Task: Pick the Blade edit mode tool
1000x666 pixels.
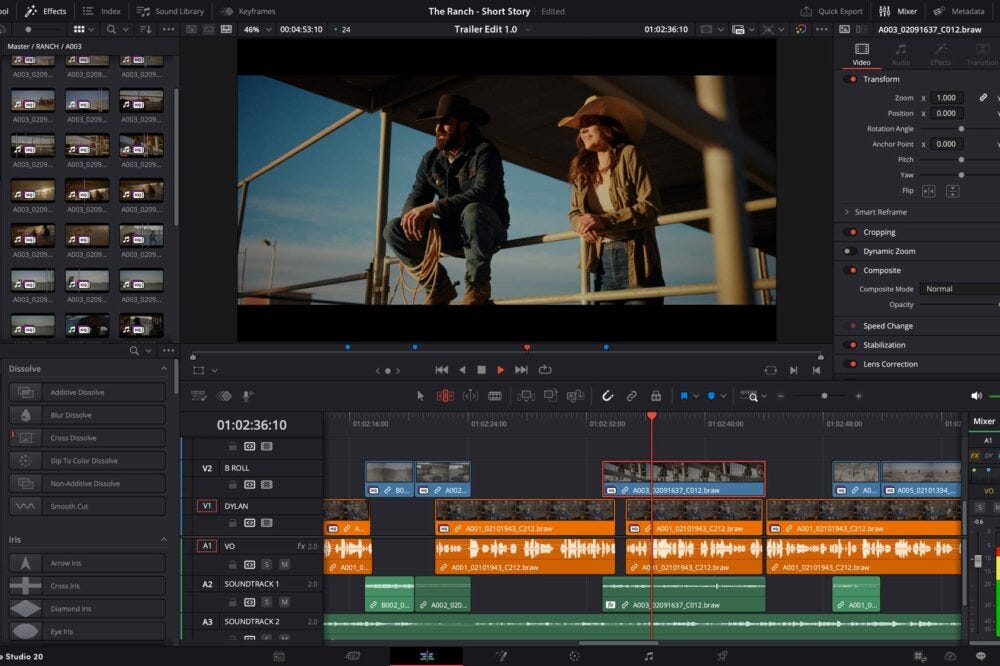Action: 495,396
